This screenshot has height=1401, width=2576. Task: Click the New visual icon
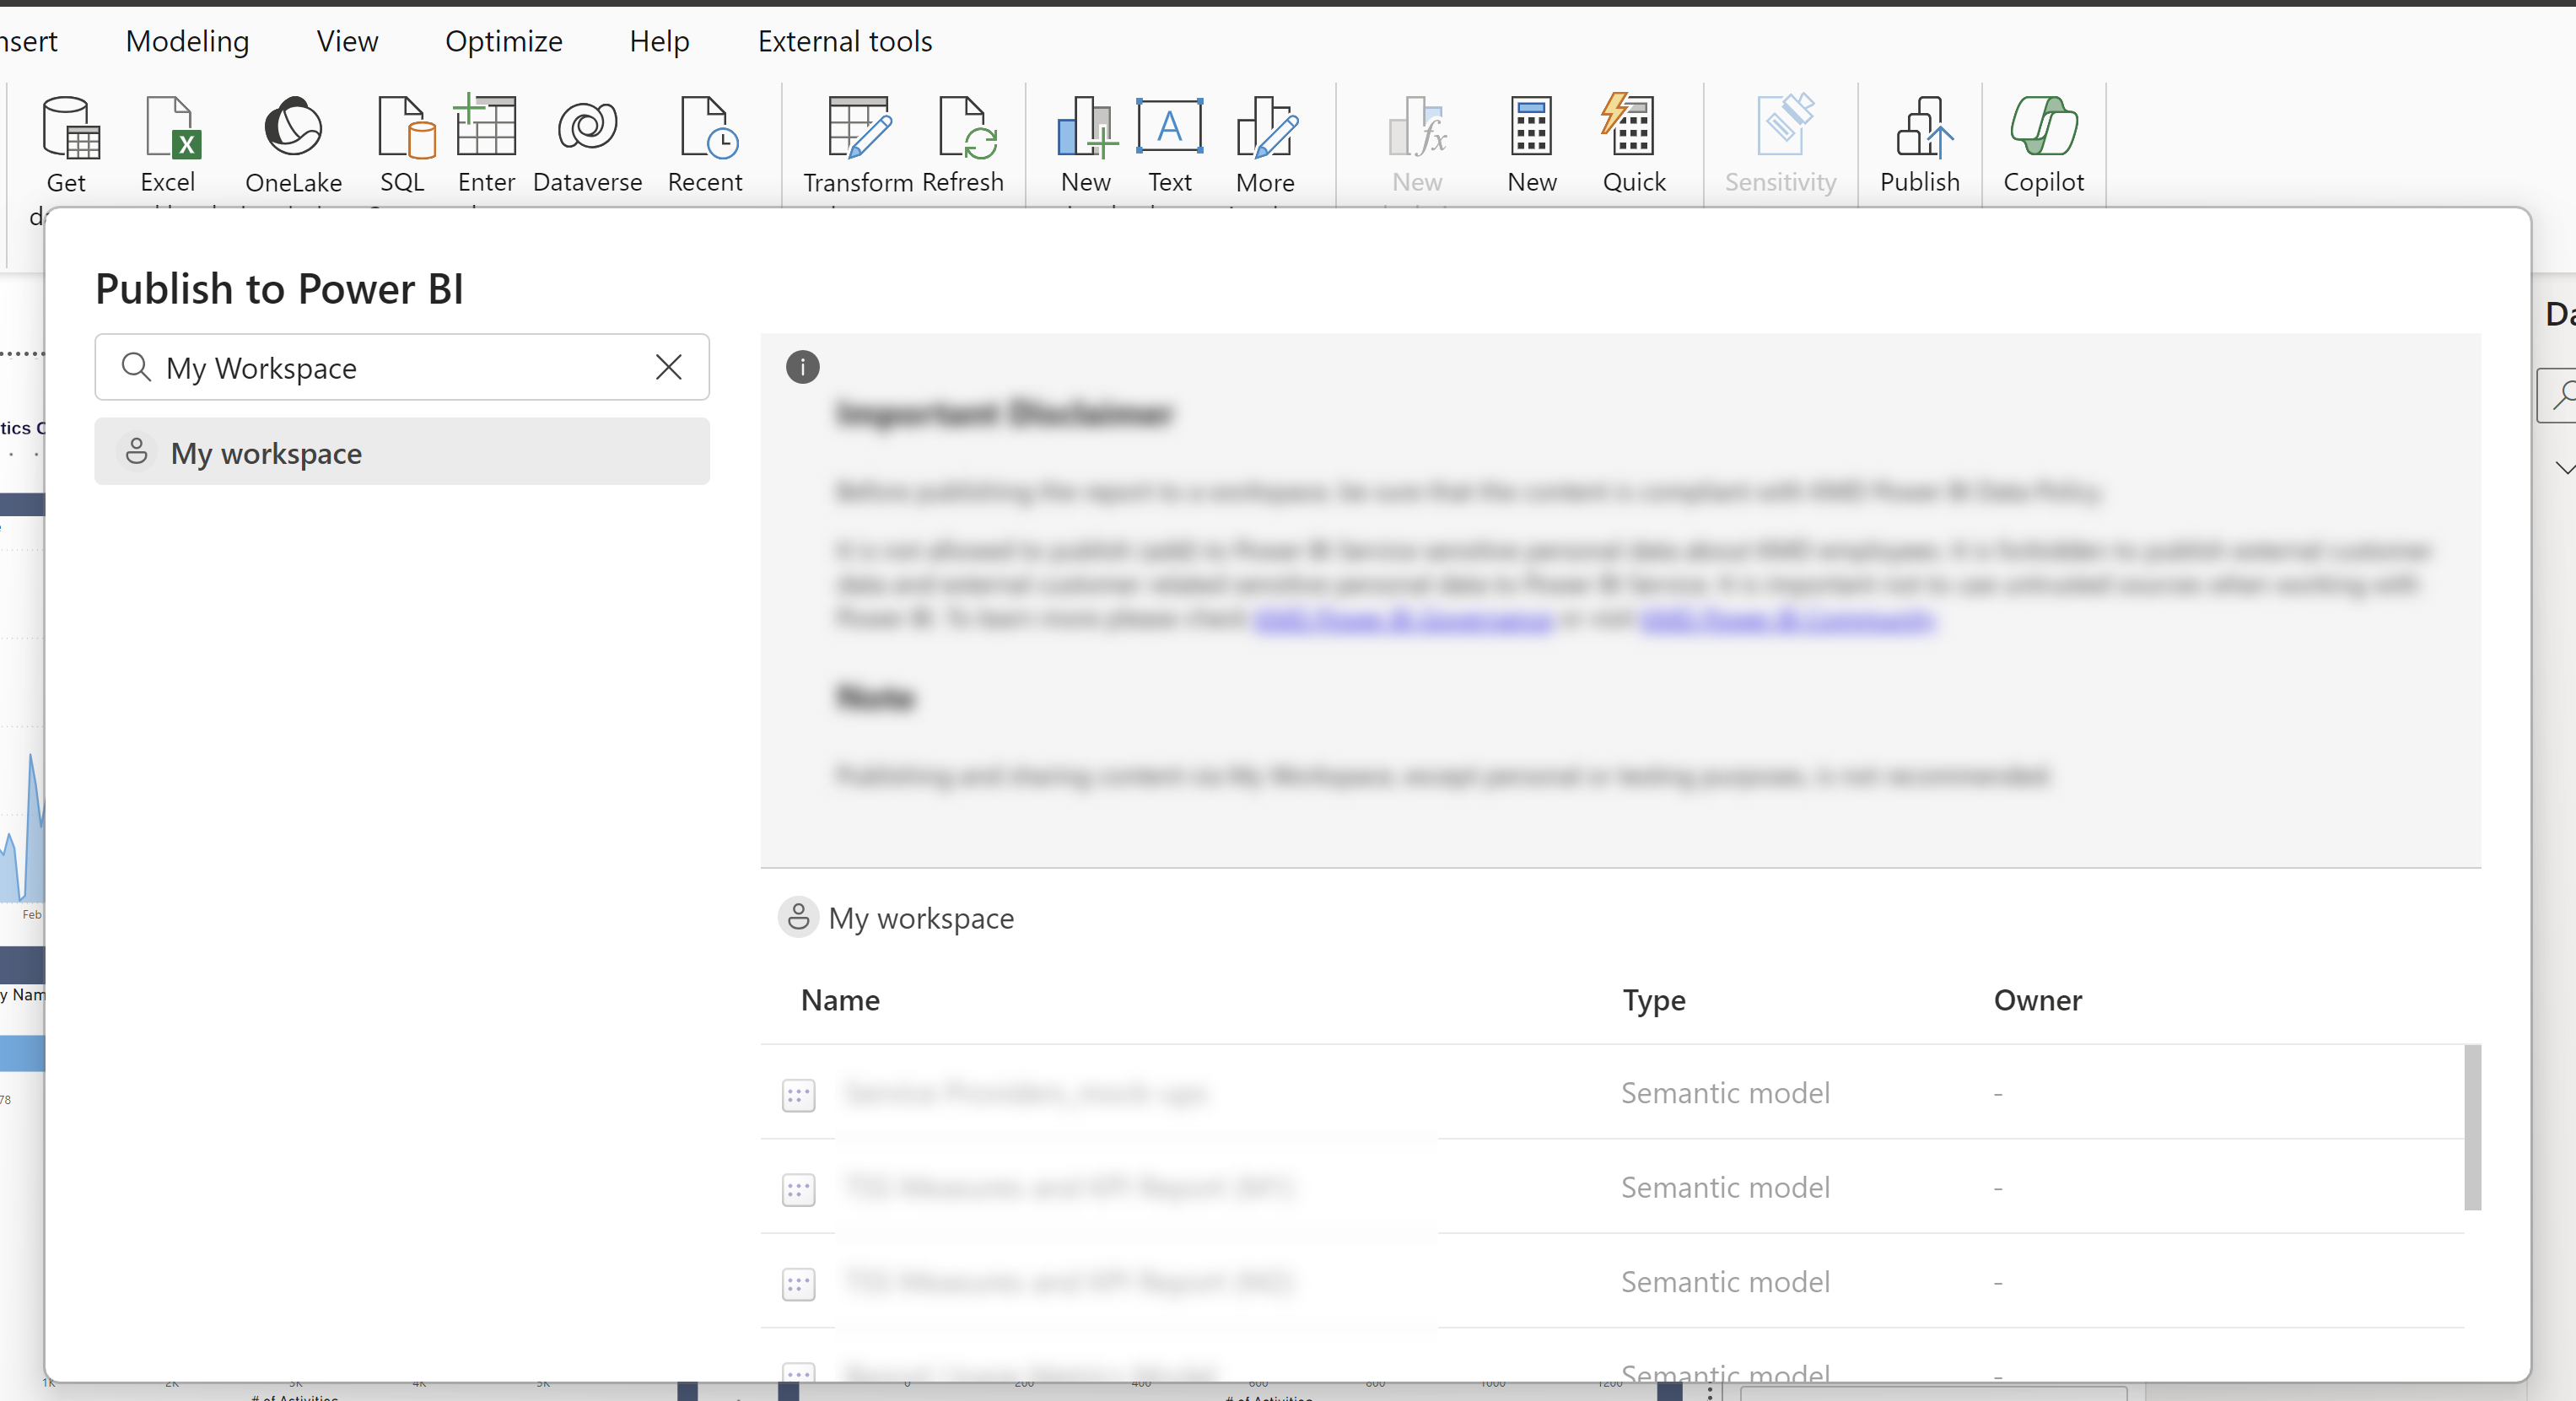[x=1086, y=127]
